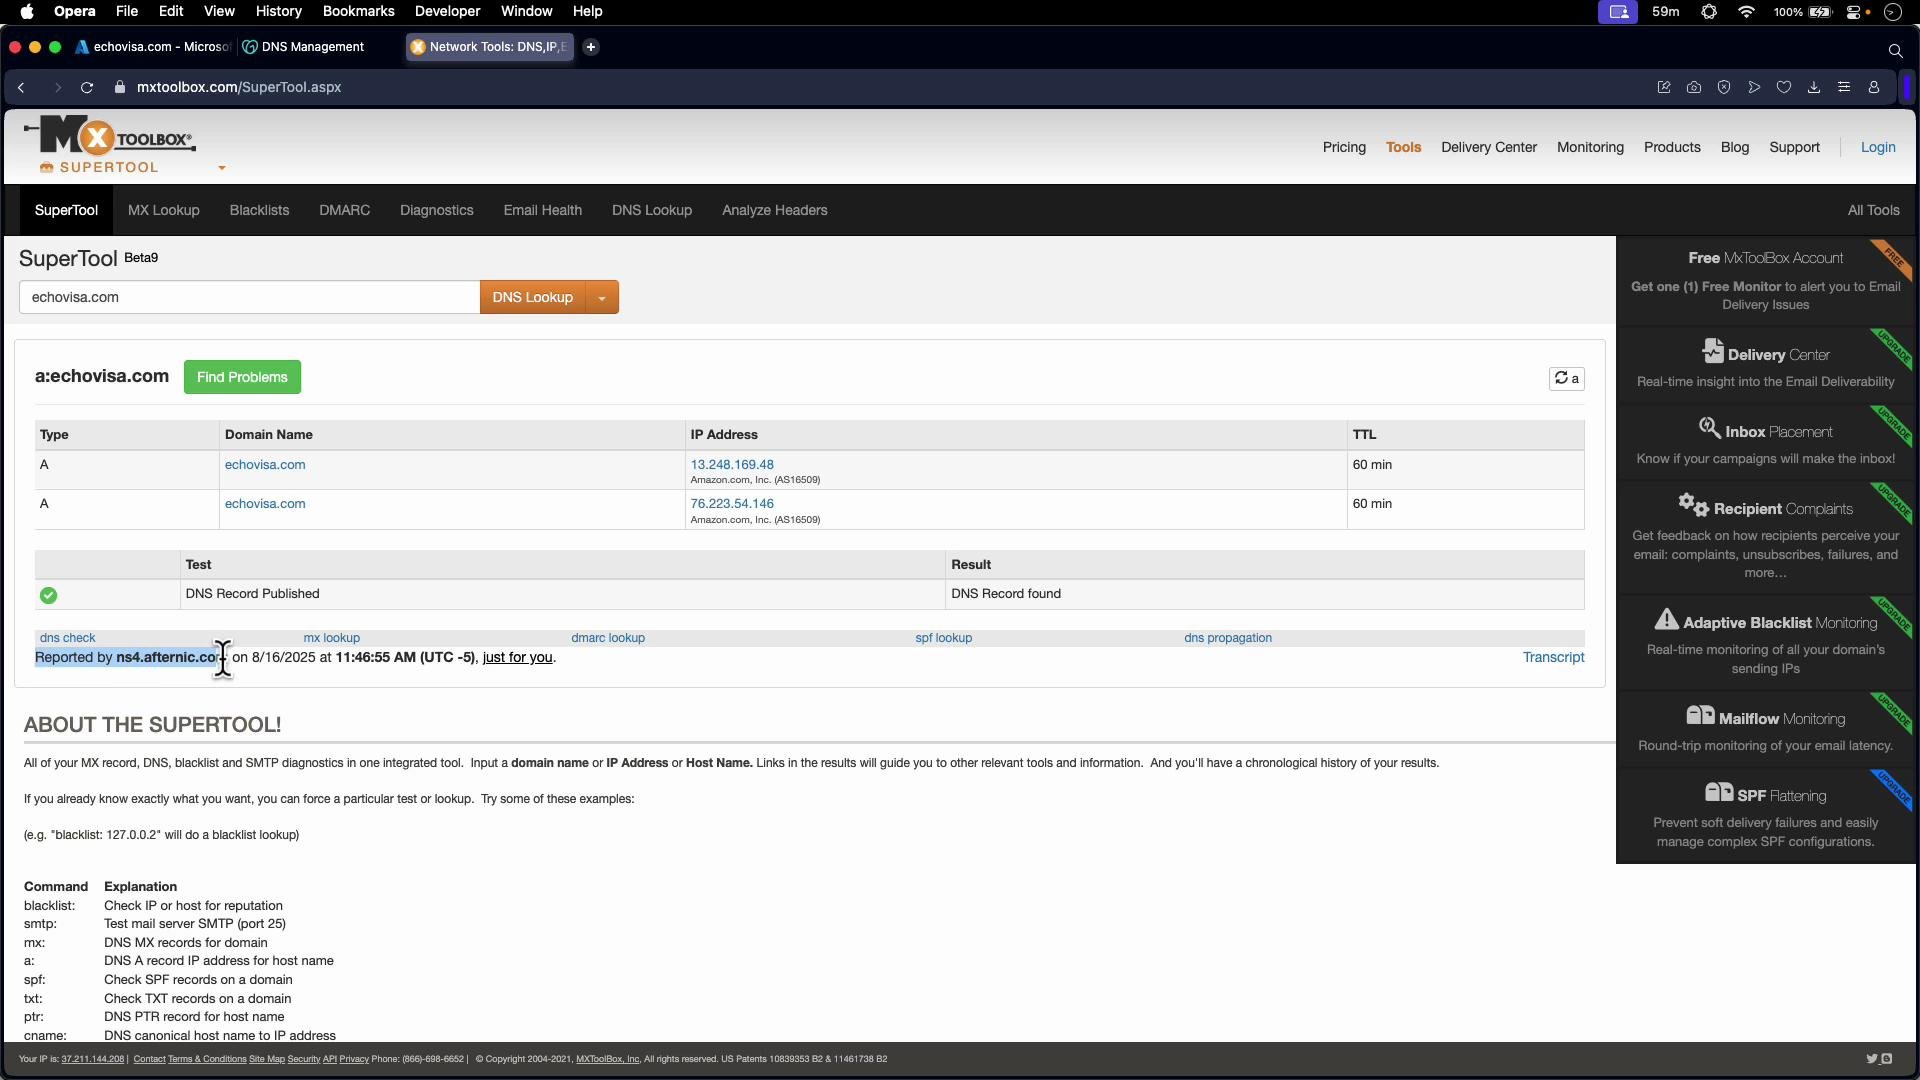Open the Analyze Headers tab
The height and width of the screenshot is (1080, 1920).
[775, 211]
